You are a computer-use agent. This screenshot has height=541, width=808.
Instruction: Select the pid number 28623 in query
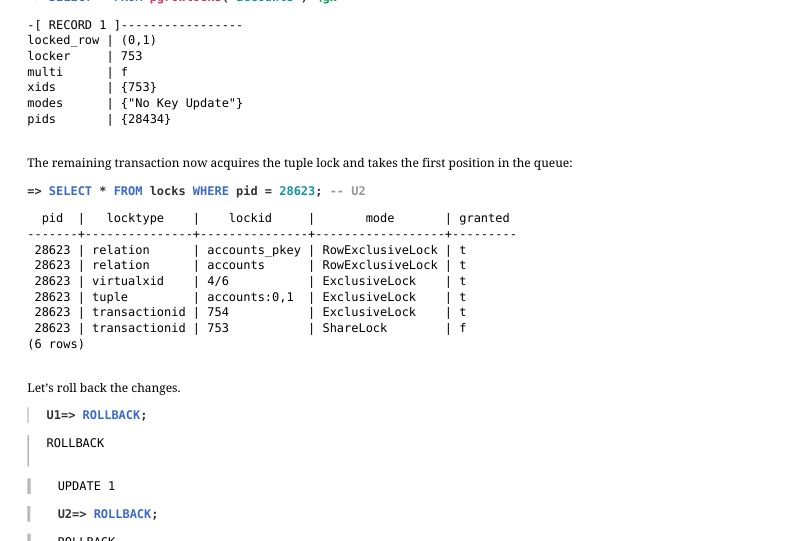[297, 191]
